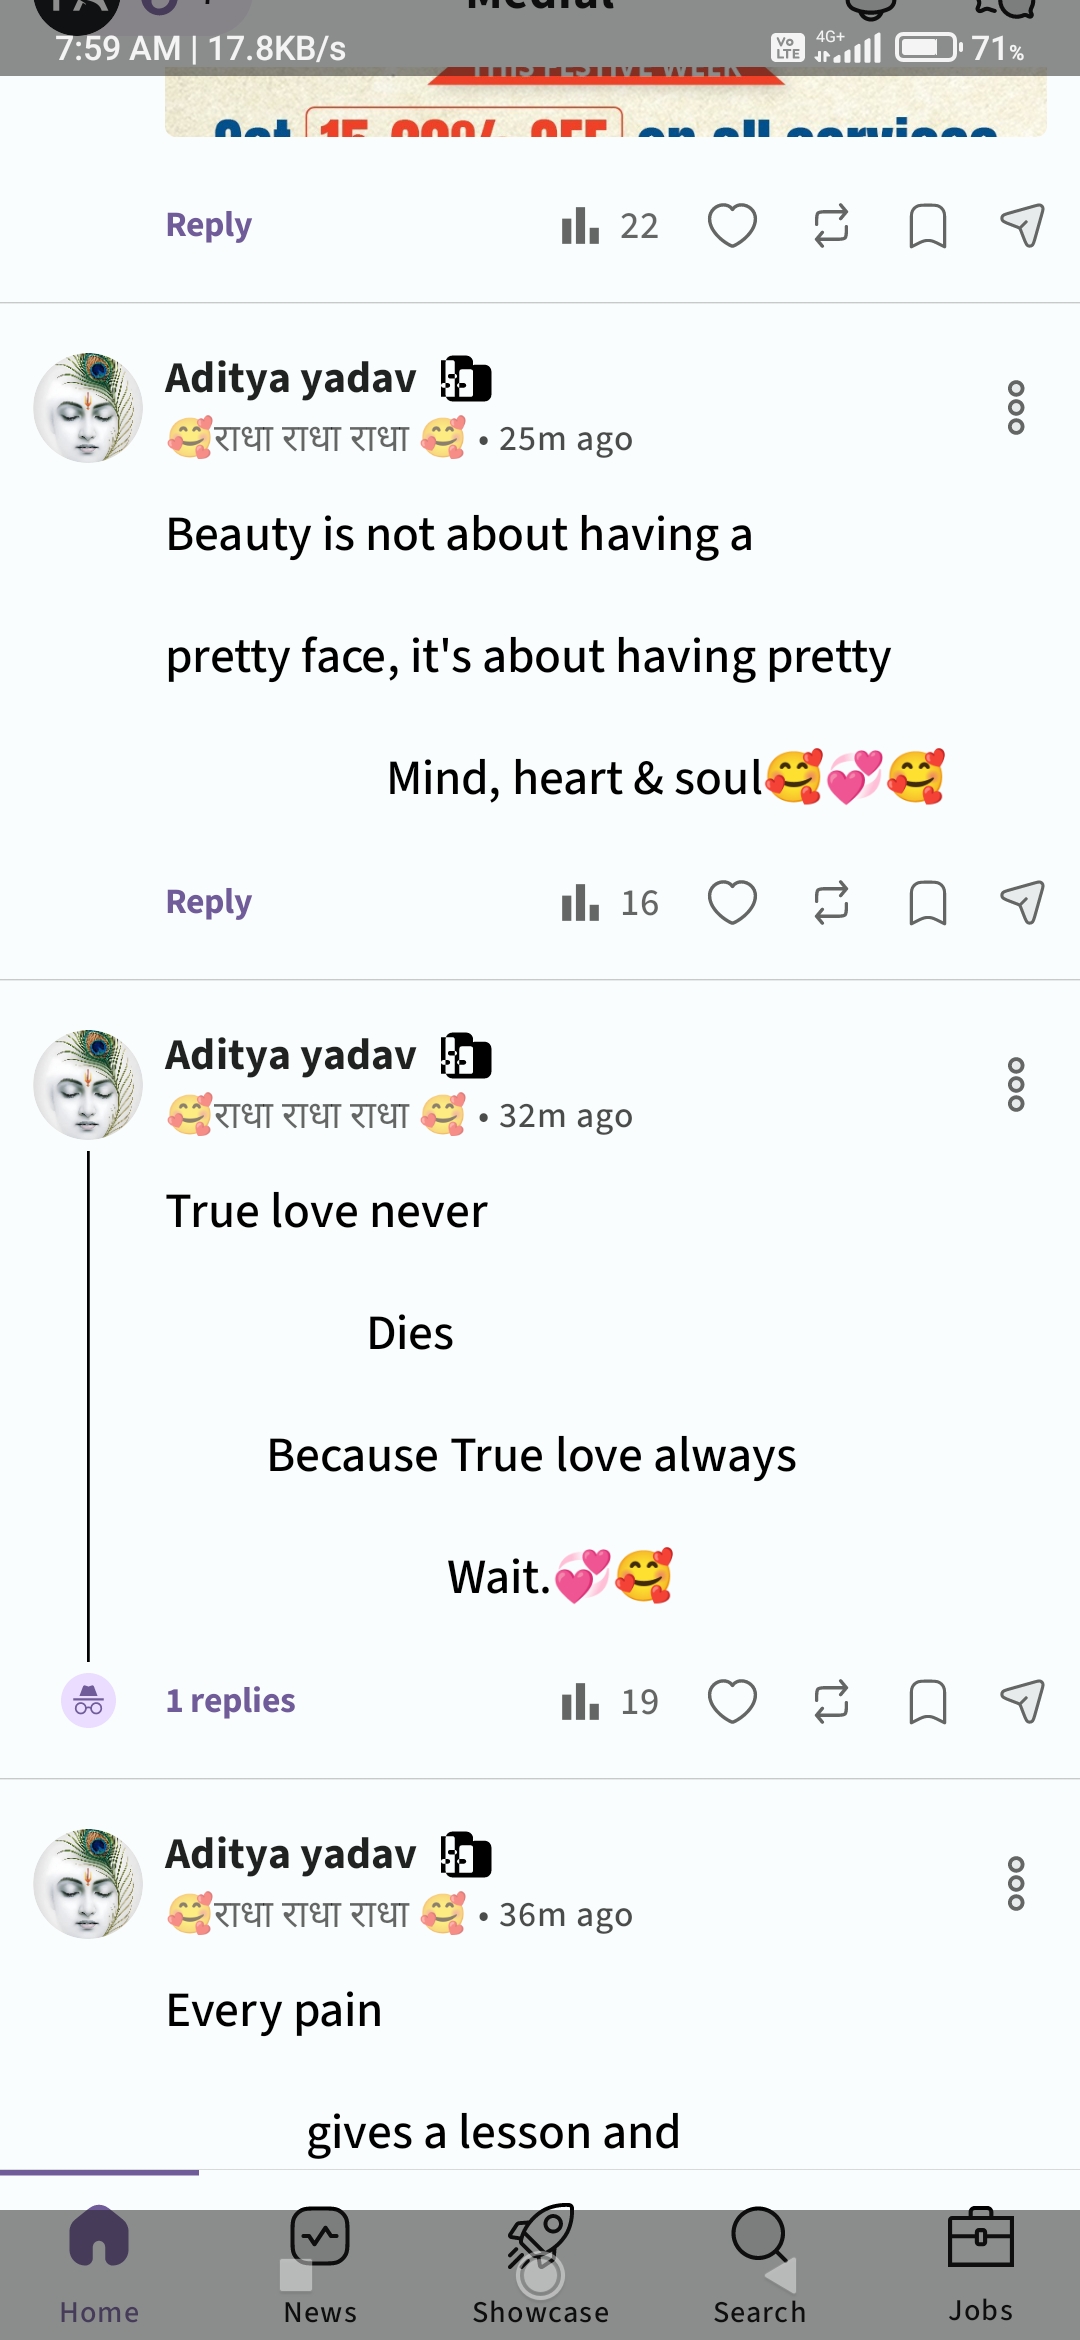This screenshot has height=2340, width=1080.
Task: Expand the '1 replies' thread link
Action: point(230,1701)
